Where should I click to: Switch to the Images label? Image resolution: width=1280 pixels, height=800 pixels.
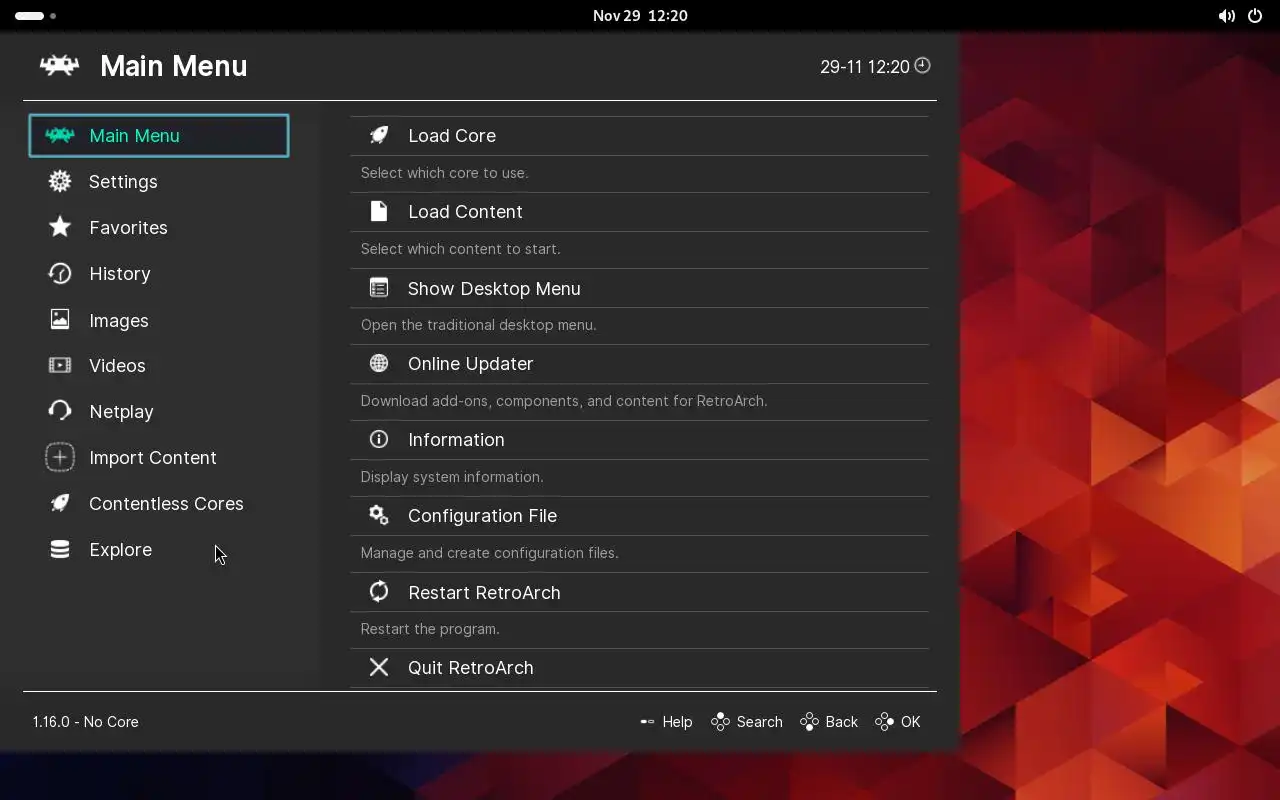point(119,321)
